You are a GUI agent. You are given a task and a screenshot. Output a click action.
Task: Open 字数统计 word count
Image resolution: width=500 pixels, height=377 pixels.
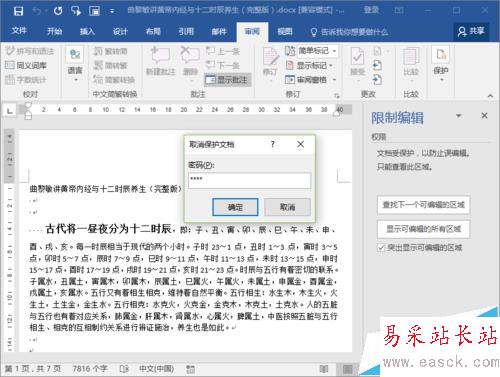coord(26,80)
